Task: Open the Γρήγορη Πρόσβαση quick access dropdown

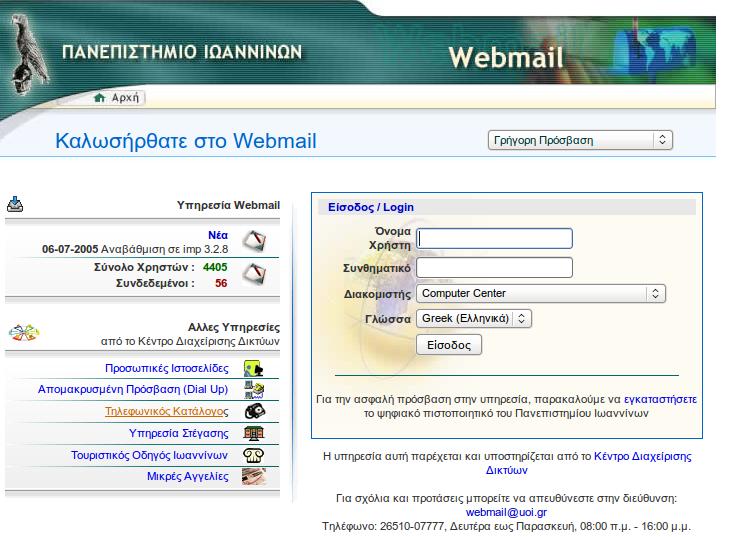Action: [580, 140]
